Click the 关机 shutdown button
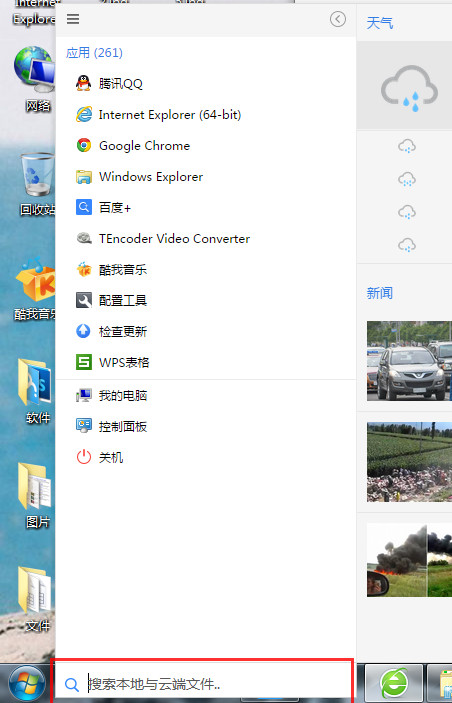The width and height of the screenshot is (452, 703). coord(206,457)
